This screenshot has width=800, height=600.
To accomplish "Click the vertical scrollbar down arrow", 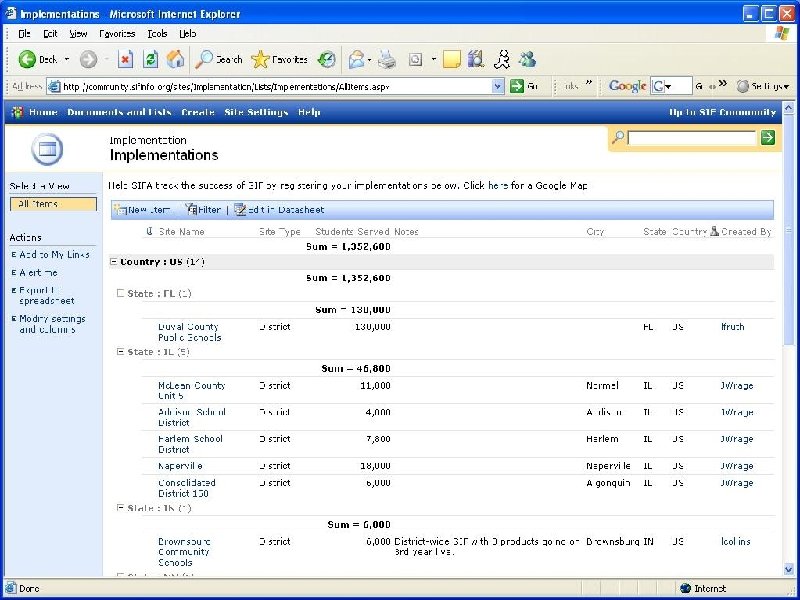I will [788, 568].
